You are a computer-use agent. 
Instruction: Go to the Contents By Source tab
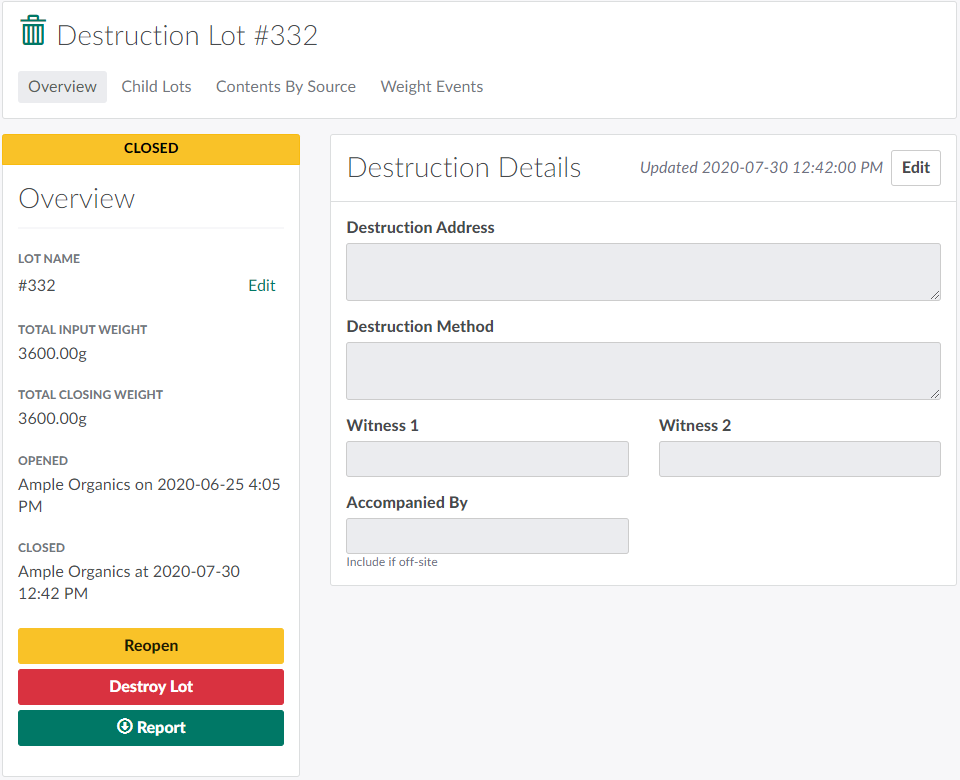[x=286, y=87]
